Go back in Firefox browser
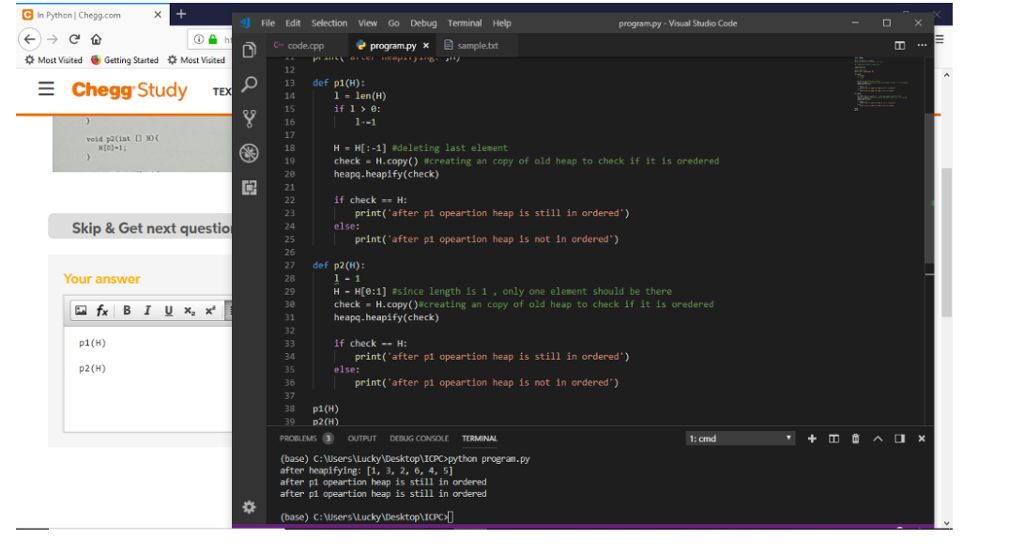The height and width of the screenshot is (555, 1024). tap(29, 39)
